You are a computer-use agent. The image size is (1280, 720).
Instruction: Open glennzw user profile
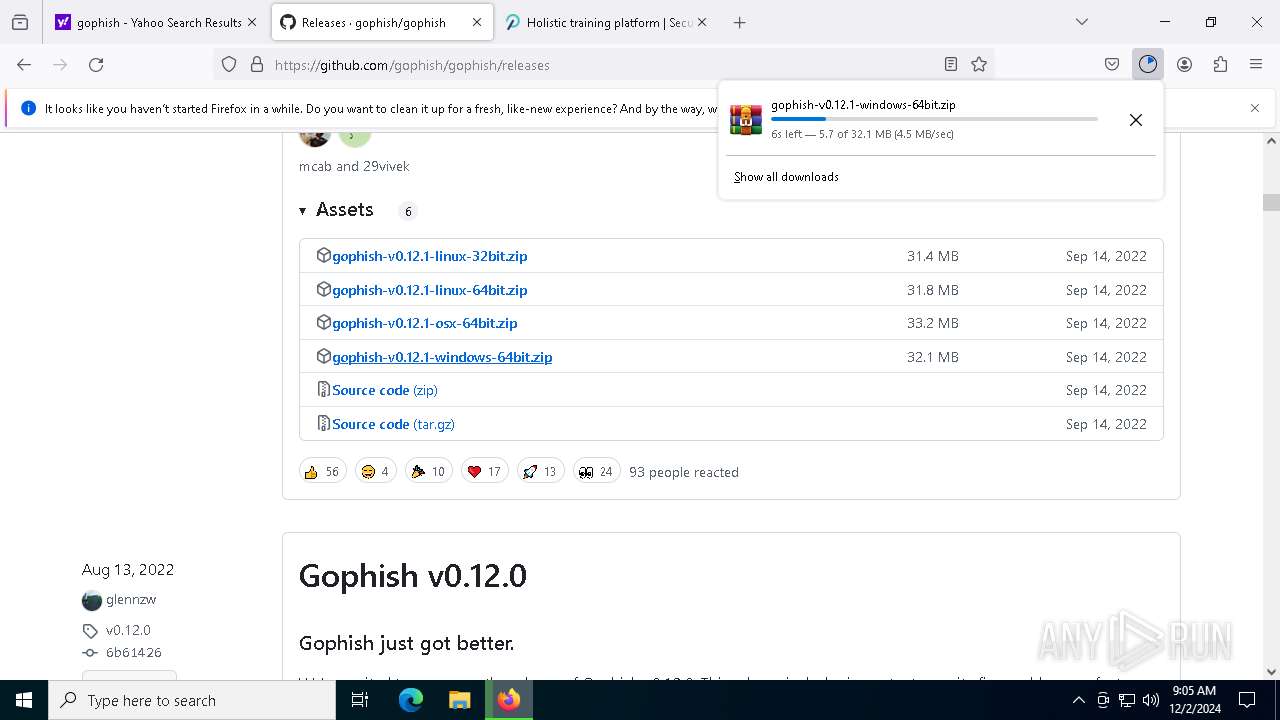[131, 600]
